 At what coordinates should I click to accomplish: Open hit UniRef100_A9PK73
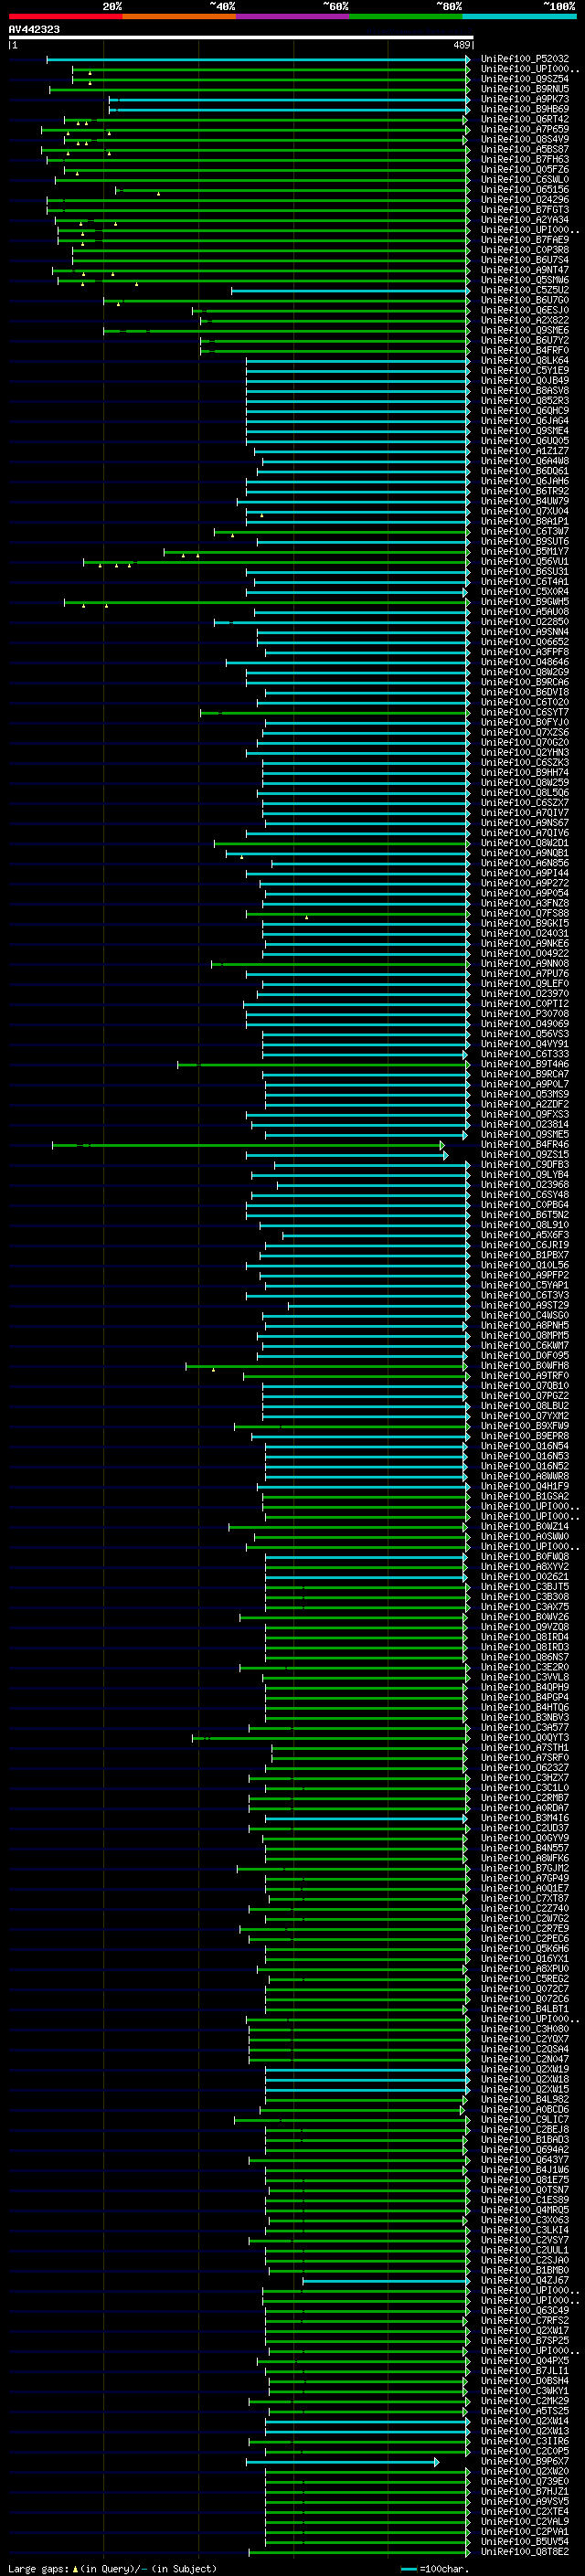(525, 99)
